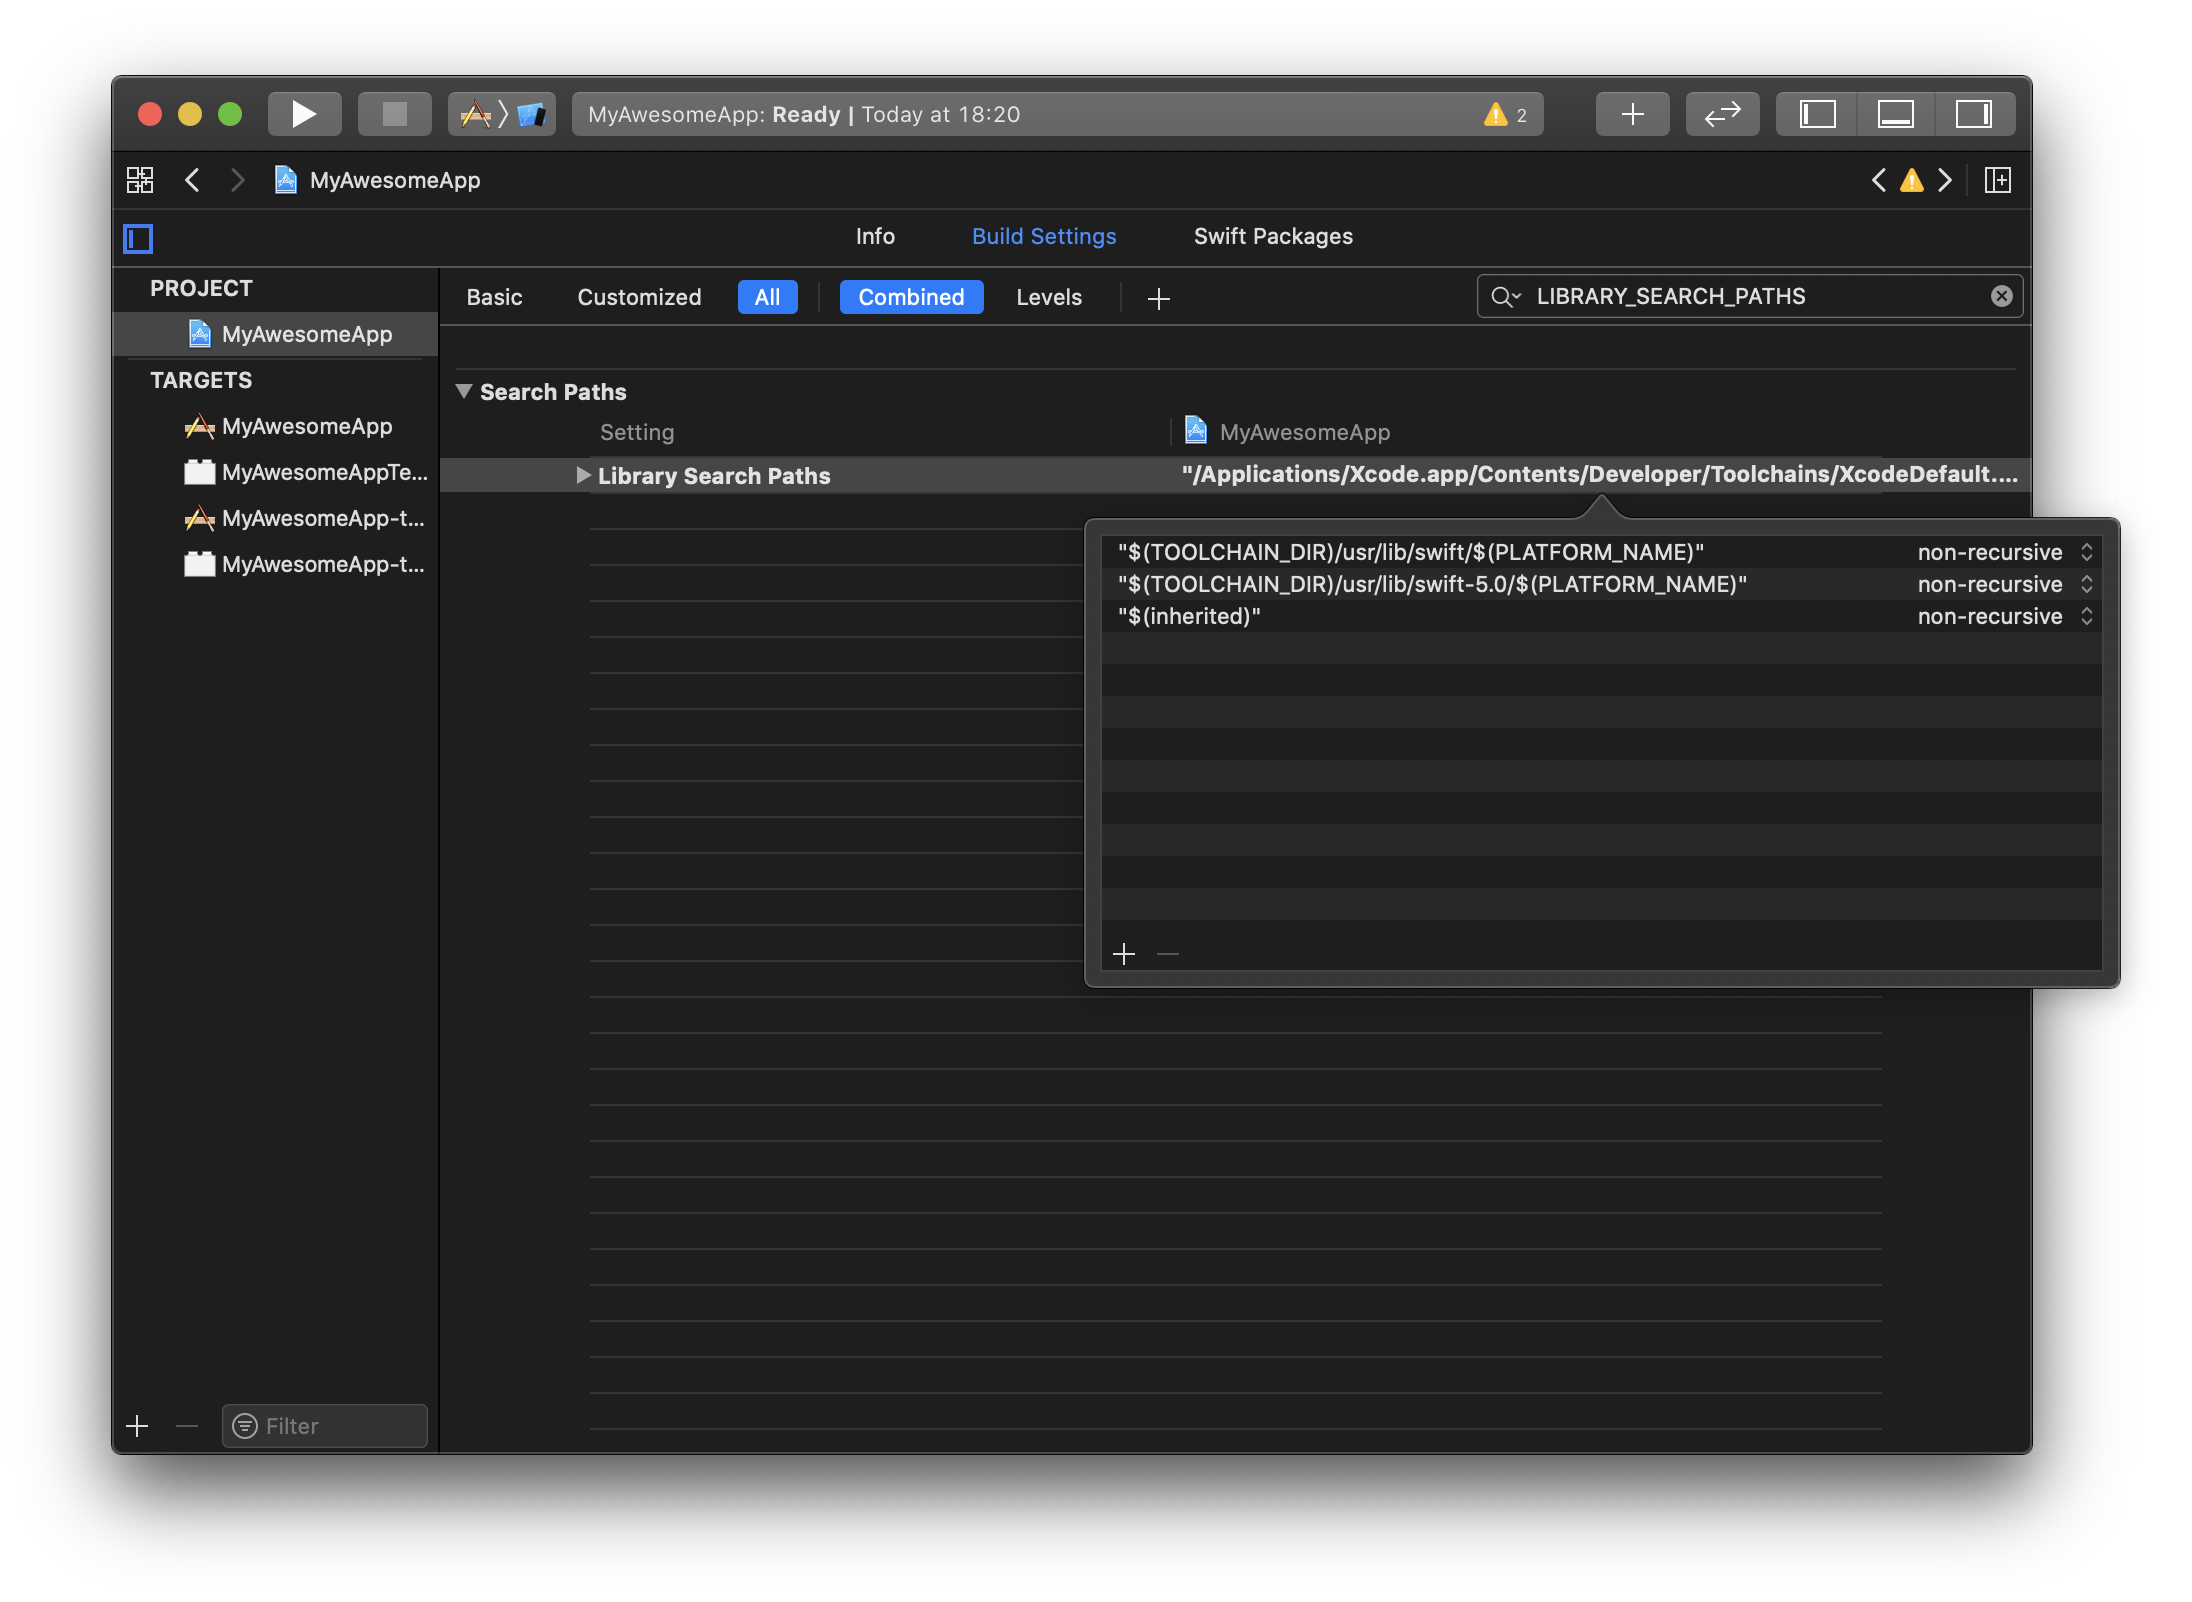The width and height of the screenshot is (2192, 1602).
Task: Show only Customized build settings
Action: pyautogui.click(x=639, y=297)
